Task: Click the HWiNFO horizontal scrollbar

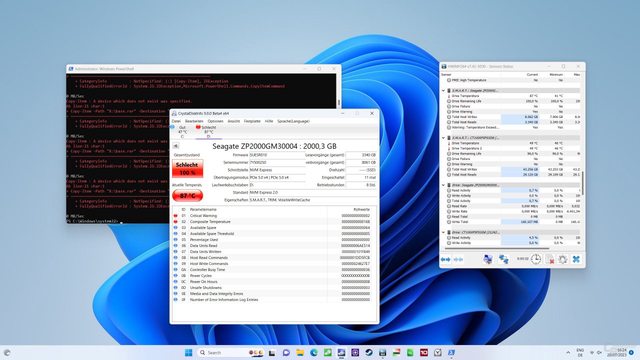Action: point(497,248)
